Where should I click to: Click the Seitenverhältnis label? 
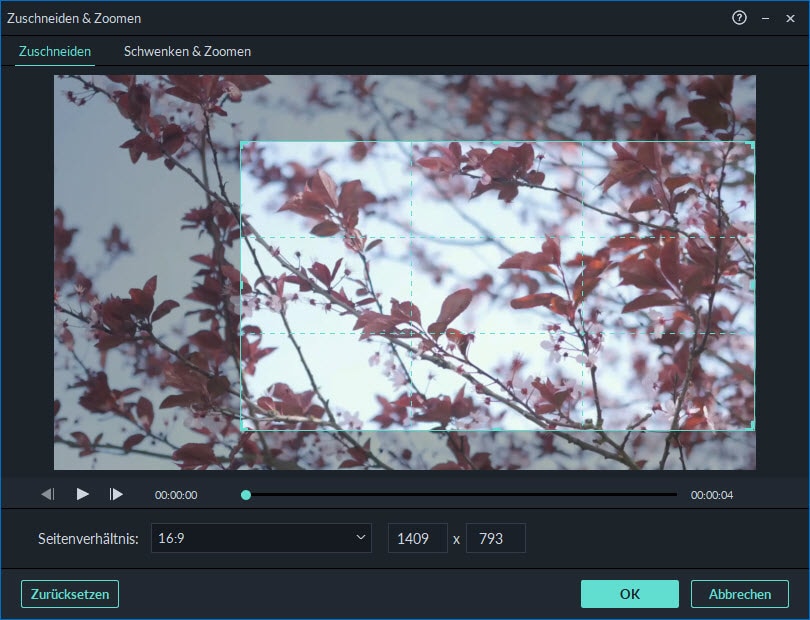click(x=88, y=539)
